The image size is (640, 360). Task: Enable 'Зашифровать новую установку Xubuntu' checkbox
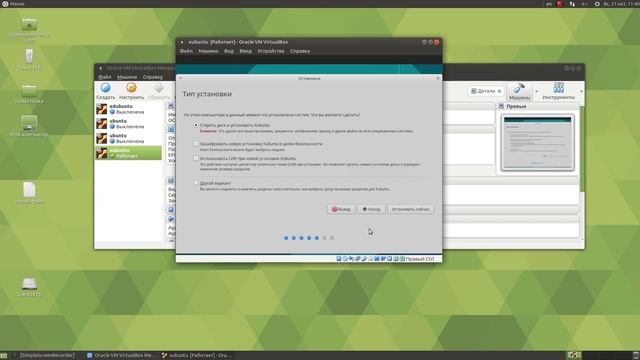click(x=196, y=144)
